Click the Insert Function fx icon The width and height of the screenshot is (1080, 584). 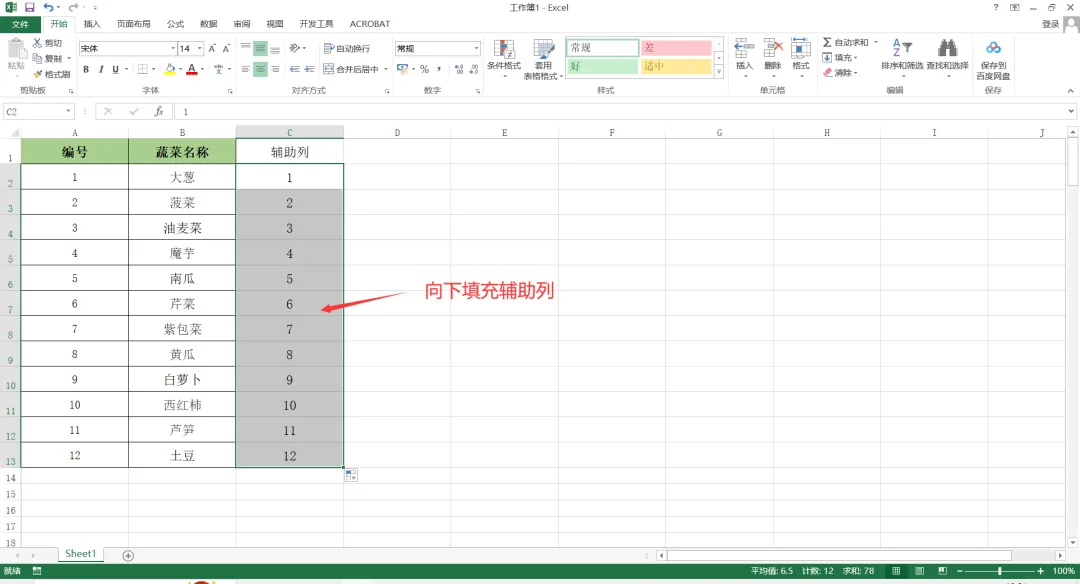(x=159, y=111)
